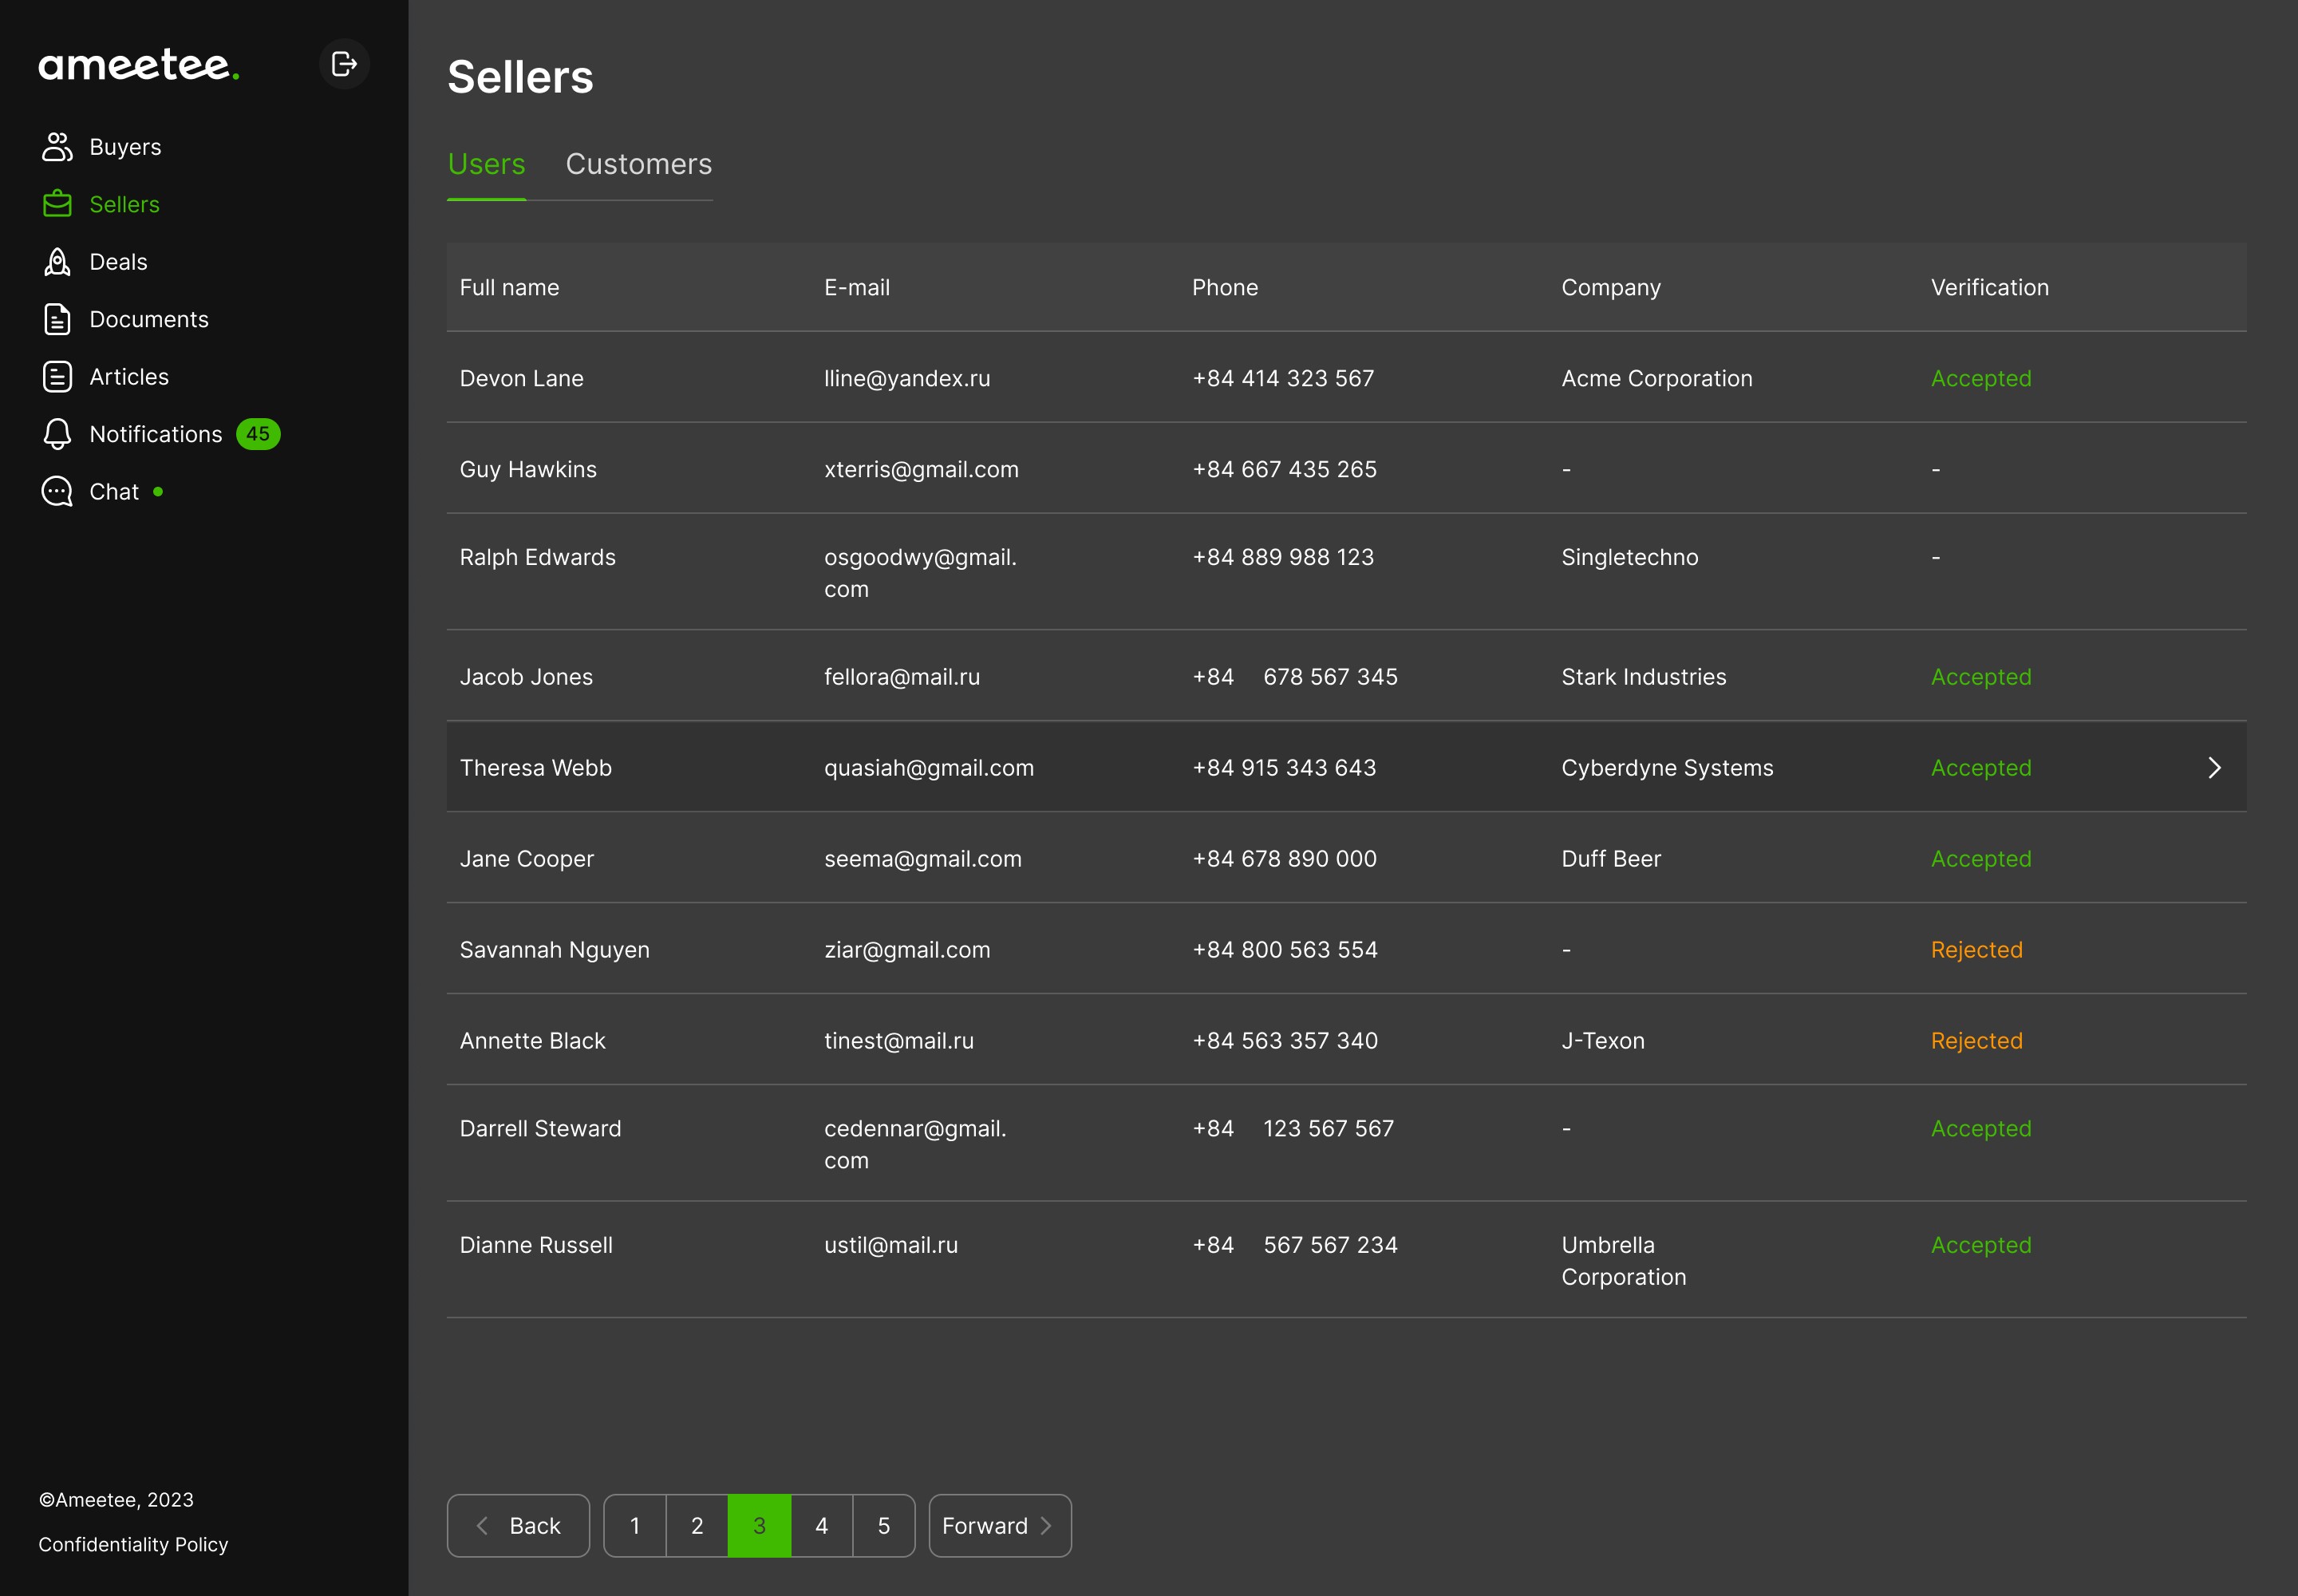Click the Notifications bell icon

(x=57, y=434)
